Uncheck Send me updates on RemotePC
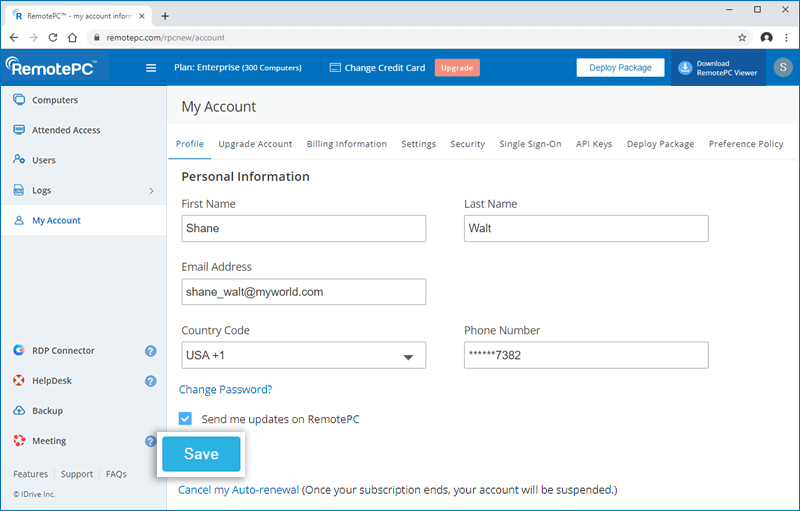This screenshot has width=800, height=511. (185, 419)
